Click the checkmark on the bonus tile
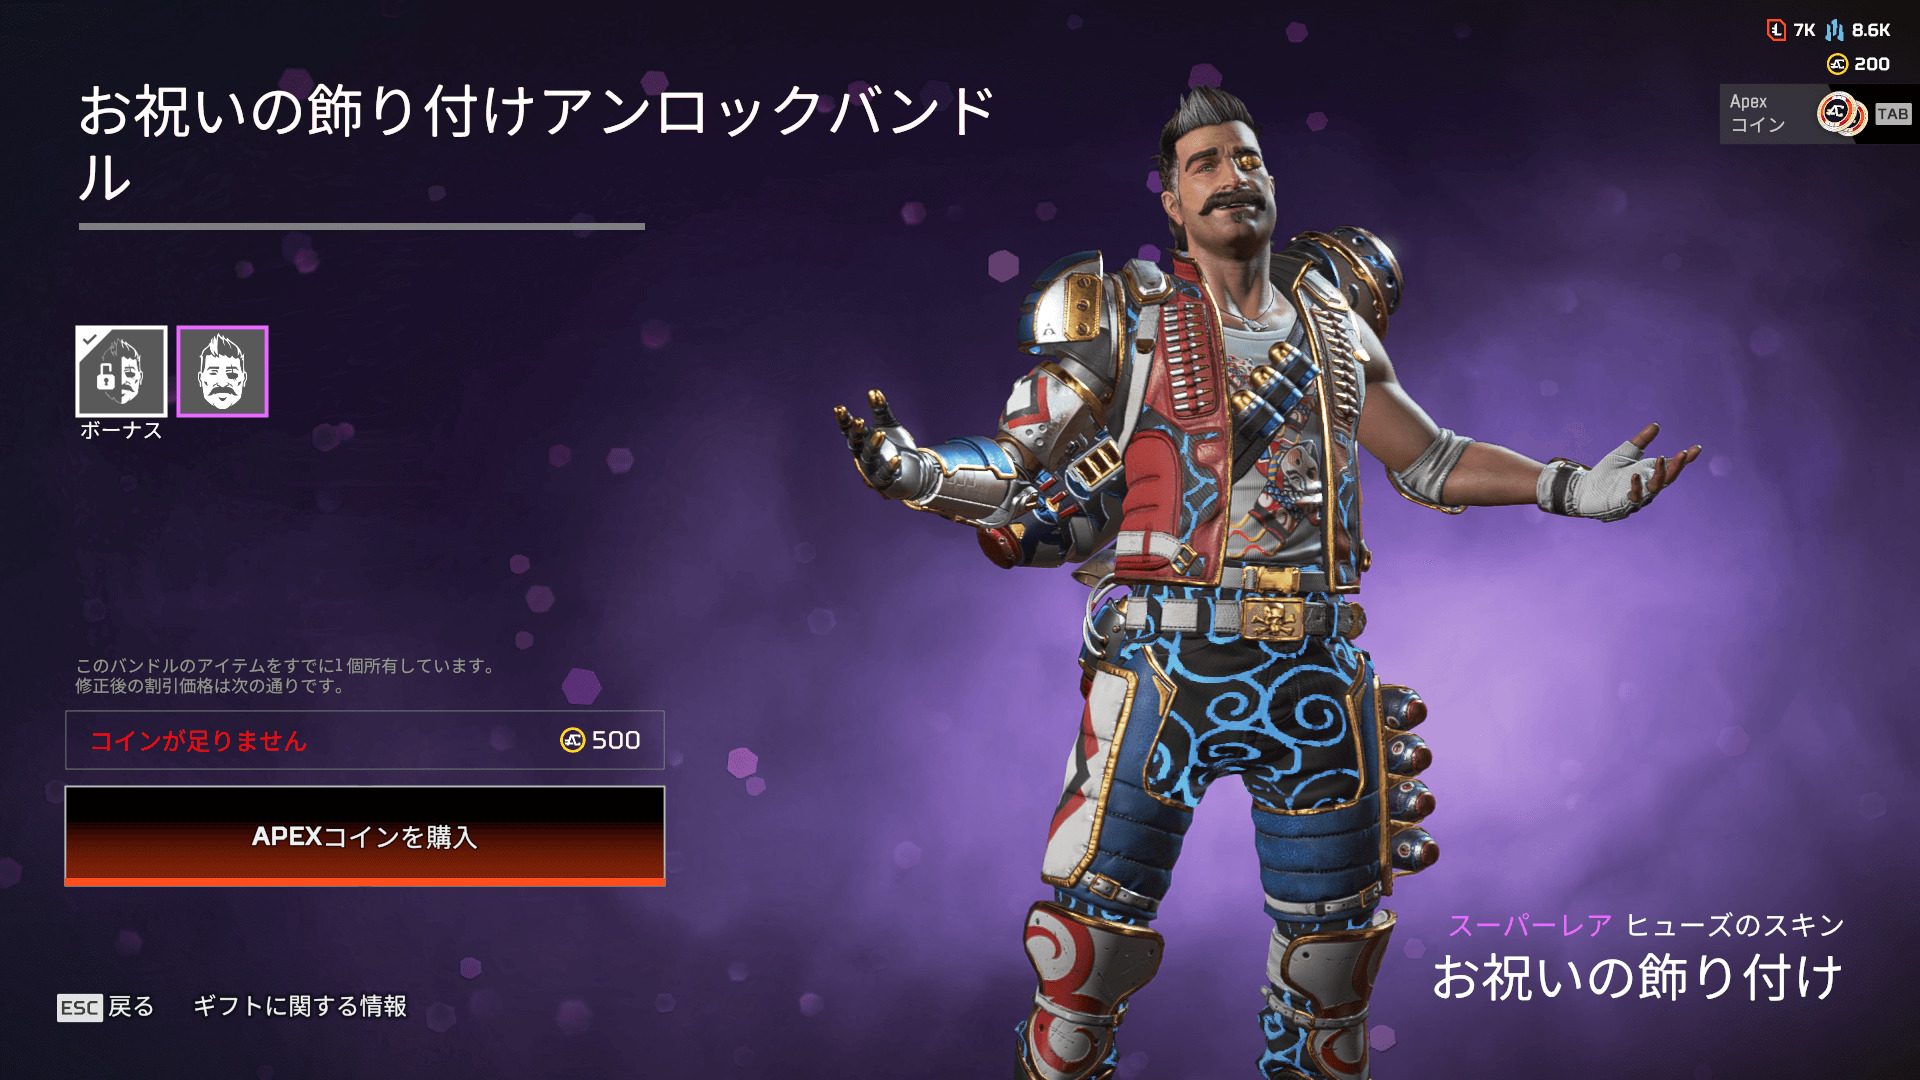1920x1080 pixels. 89,339
